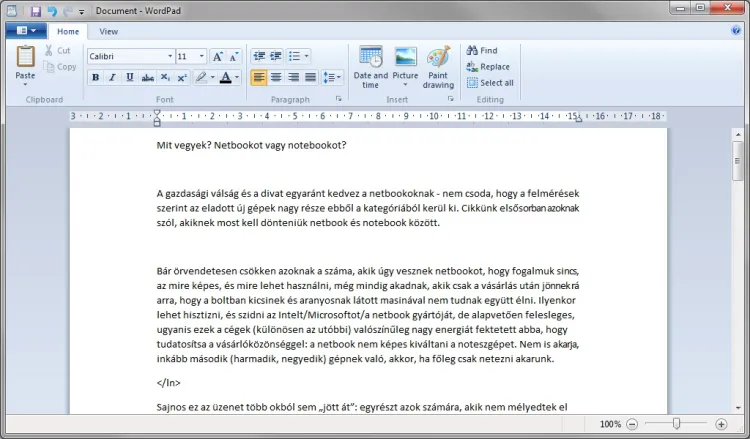Click the vertical scrollbar thumb
The image size is (750, 439).
[738, 161]
